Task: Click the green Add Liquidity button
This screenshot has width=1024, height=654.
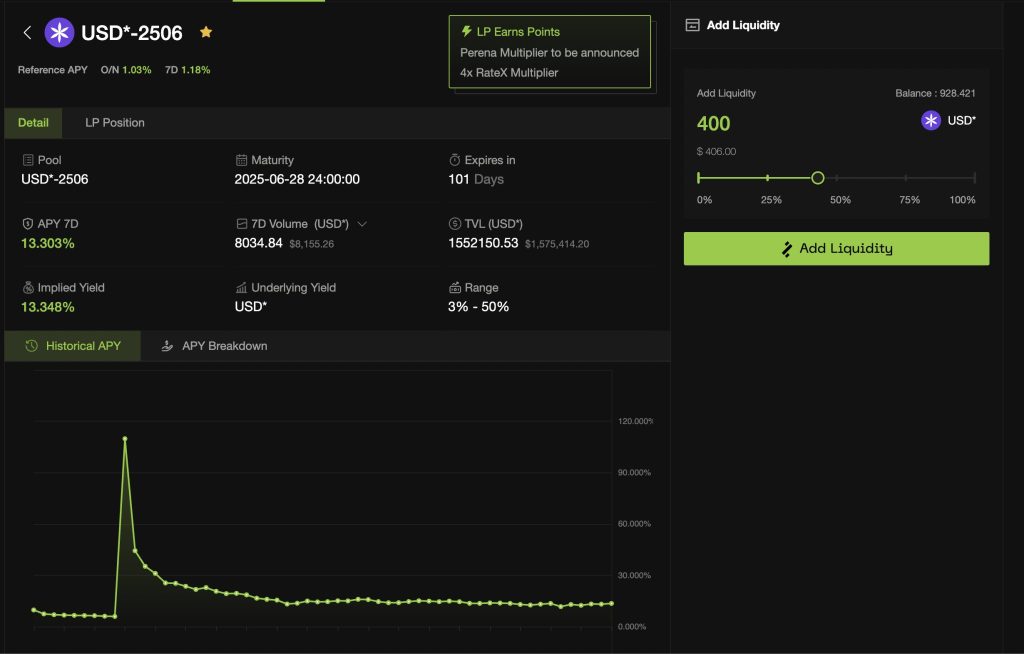Action: pos(836,248)
